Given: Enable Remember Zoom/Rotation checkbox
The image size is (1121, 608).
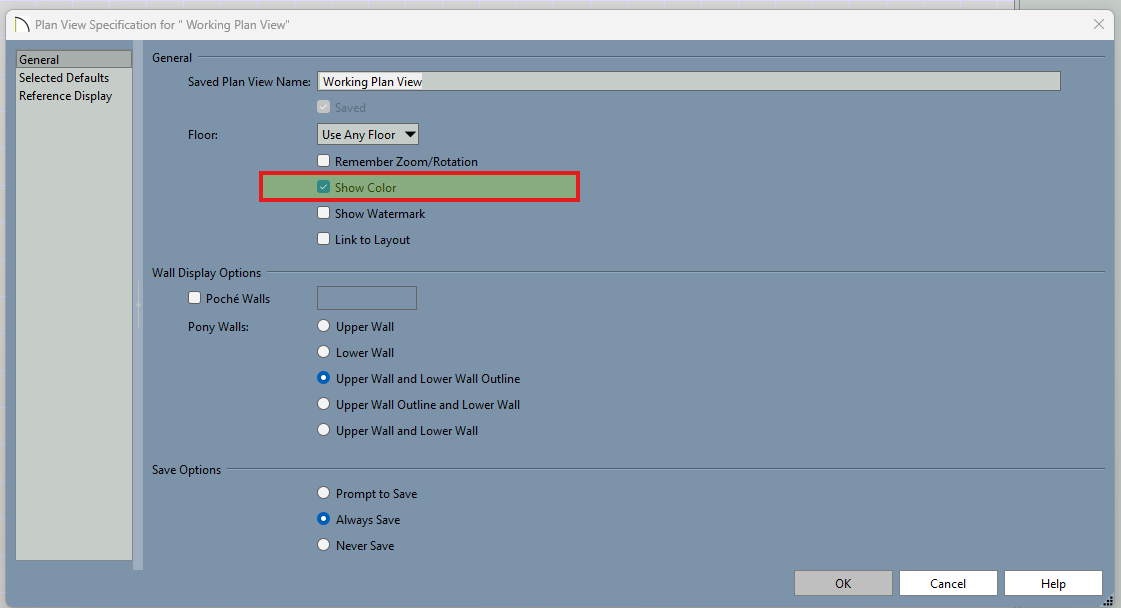Looking at the screenshot, I should tap(324, 161).
